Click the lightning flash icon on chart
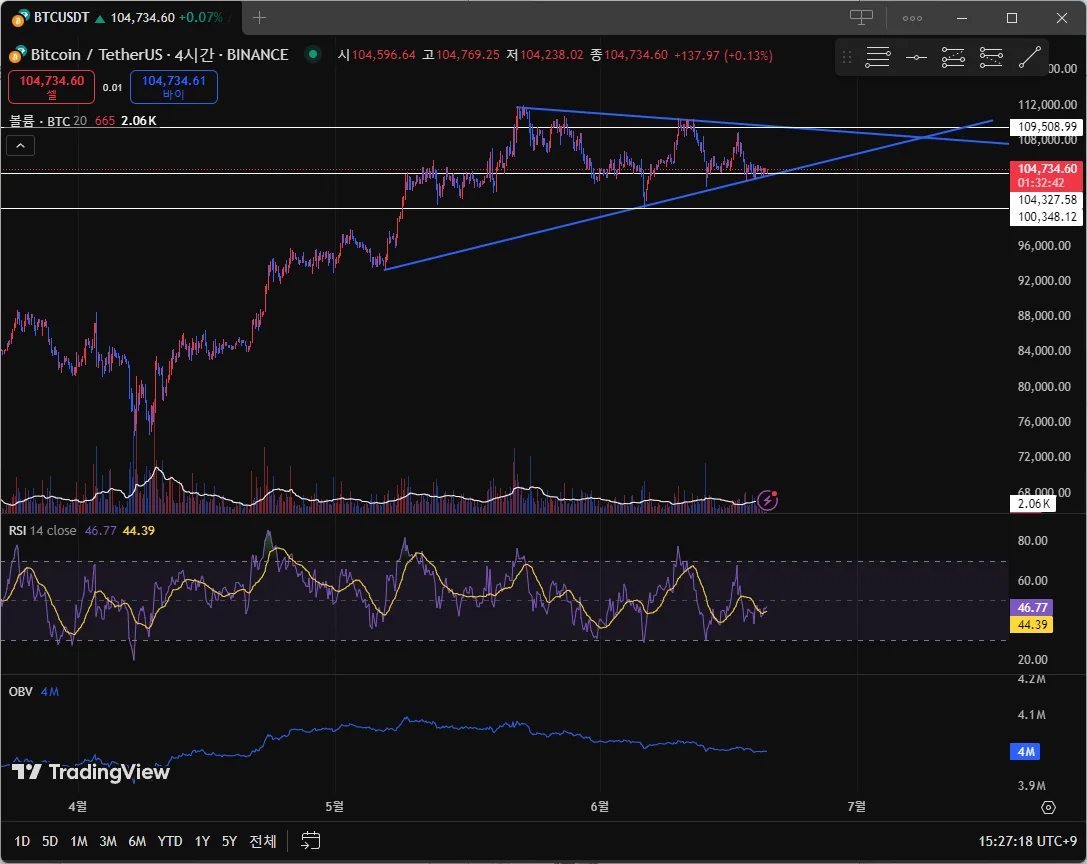 click(767, 499)
